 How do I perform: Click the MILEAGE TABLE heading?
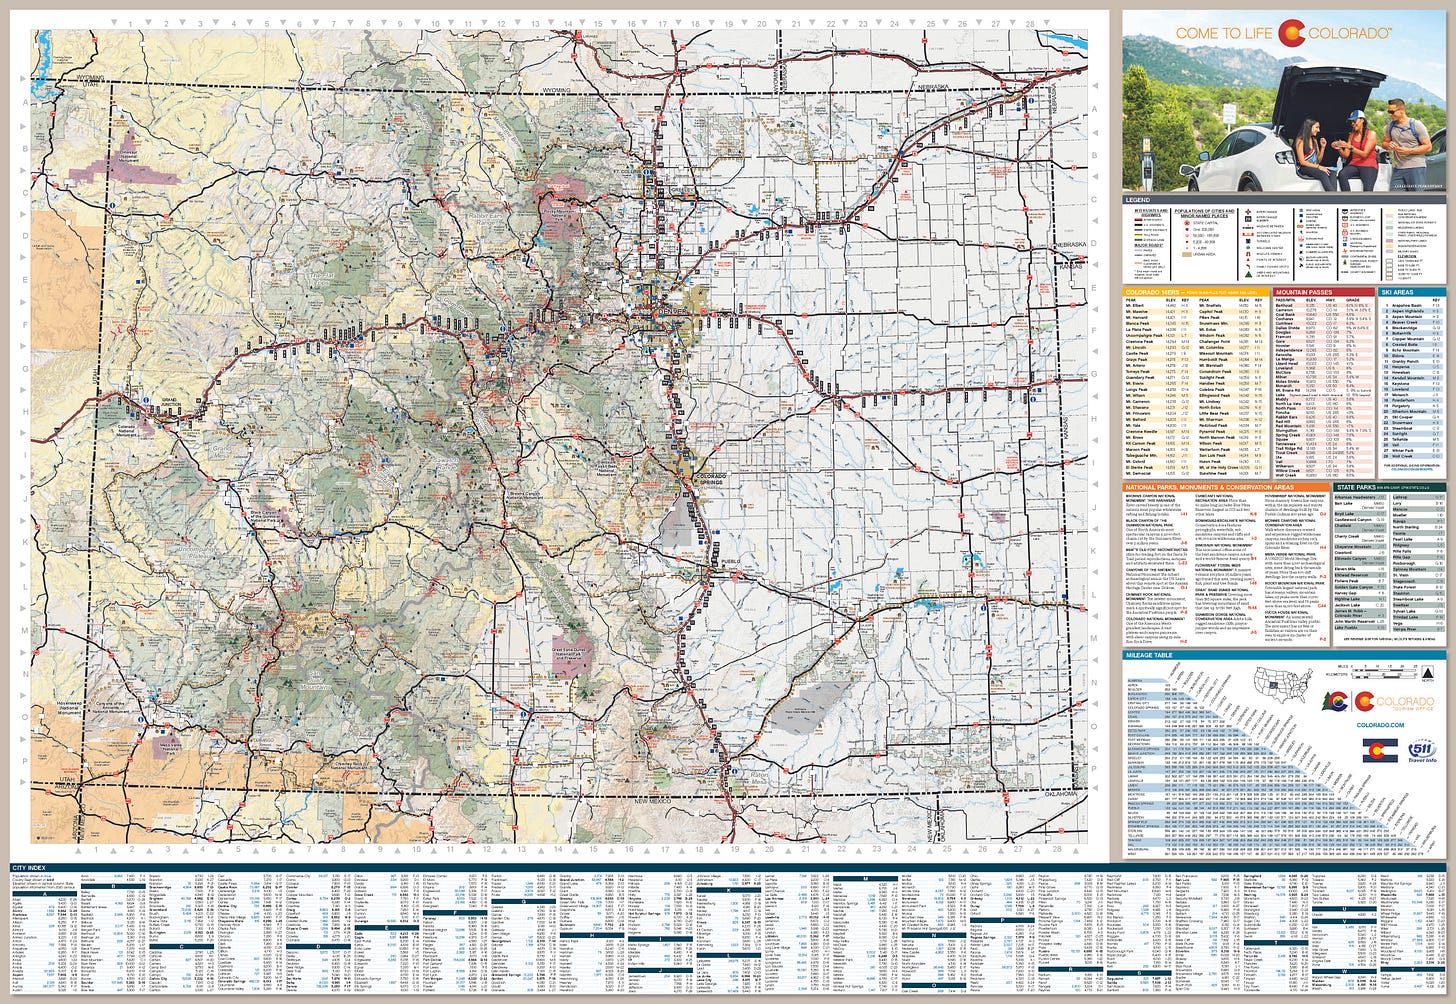tap(1150, 655)
